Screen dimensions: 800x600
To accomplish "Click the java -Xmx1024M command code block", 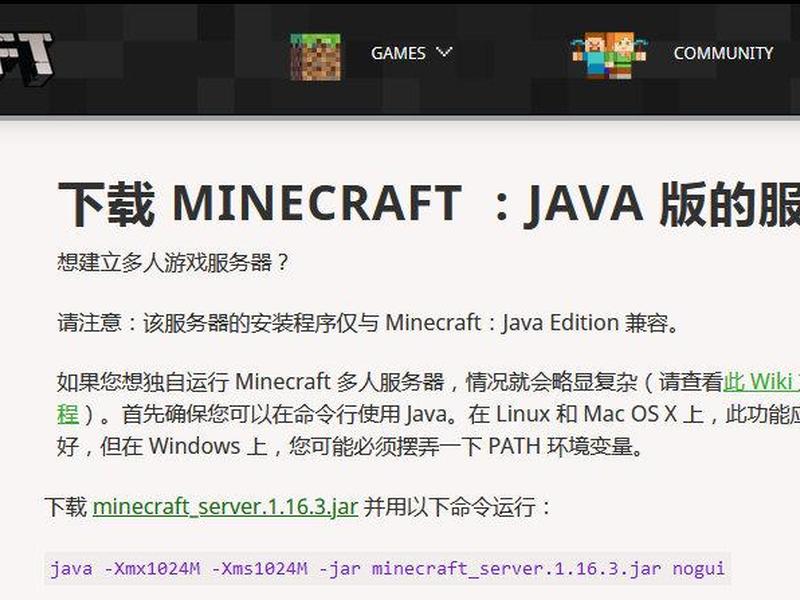I will point(387,568).
